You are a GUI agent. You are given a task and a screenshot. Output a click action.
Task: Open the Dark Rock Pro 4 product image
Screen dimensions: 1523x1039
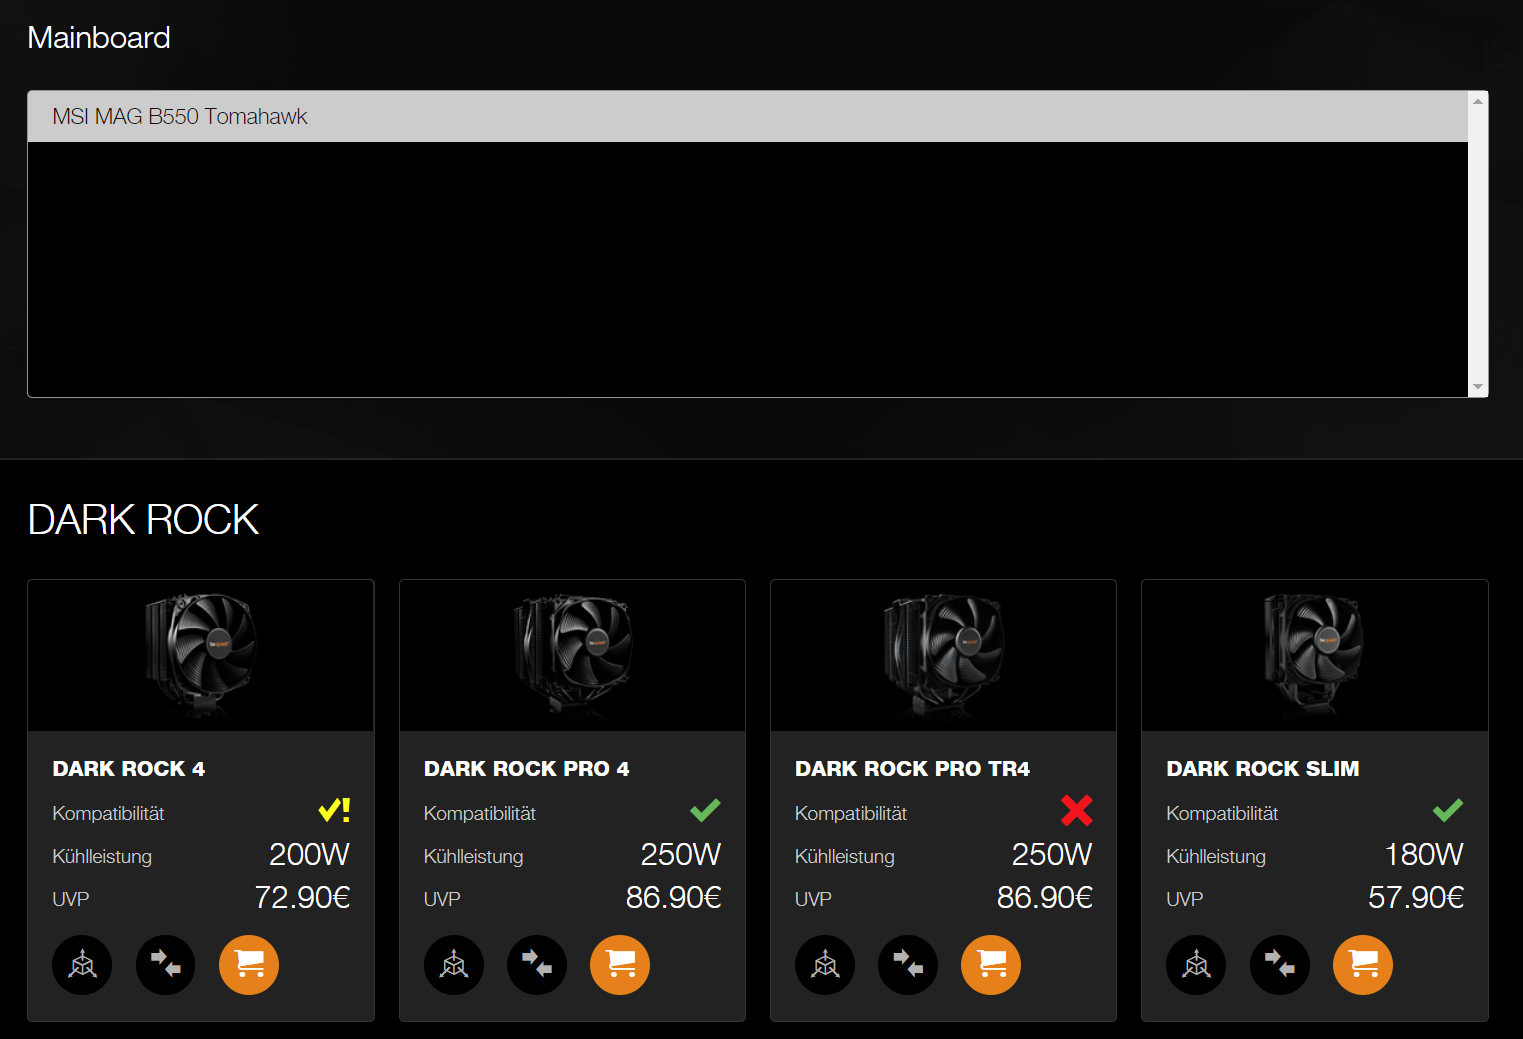572,656
